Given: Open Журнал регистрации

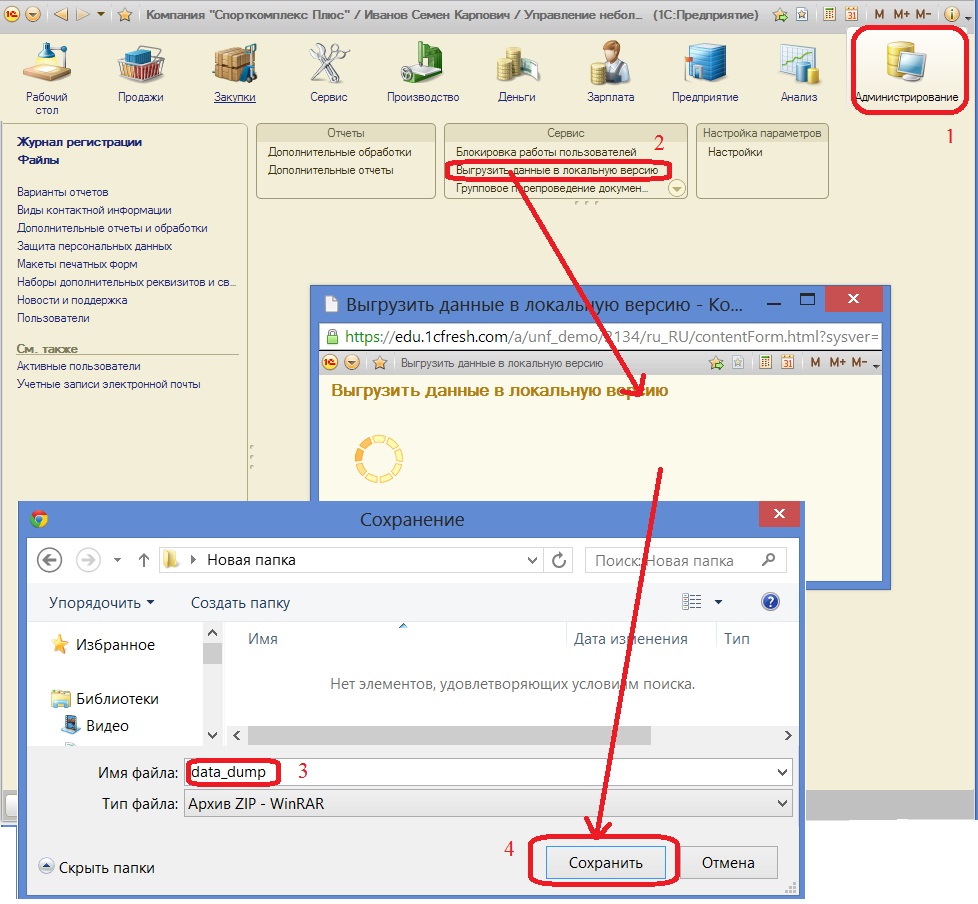Looking at the screenshot, I should [x=79, y=142].
